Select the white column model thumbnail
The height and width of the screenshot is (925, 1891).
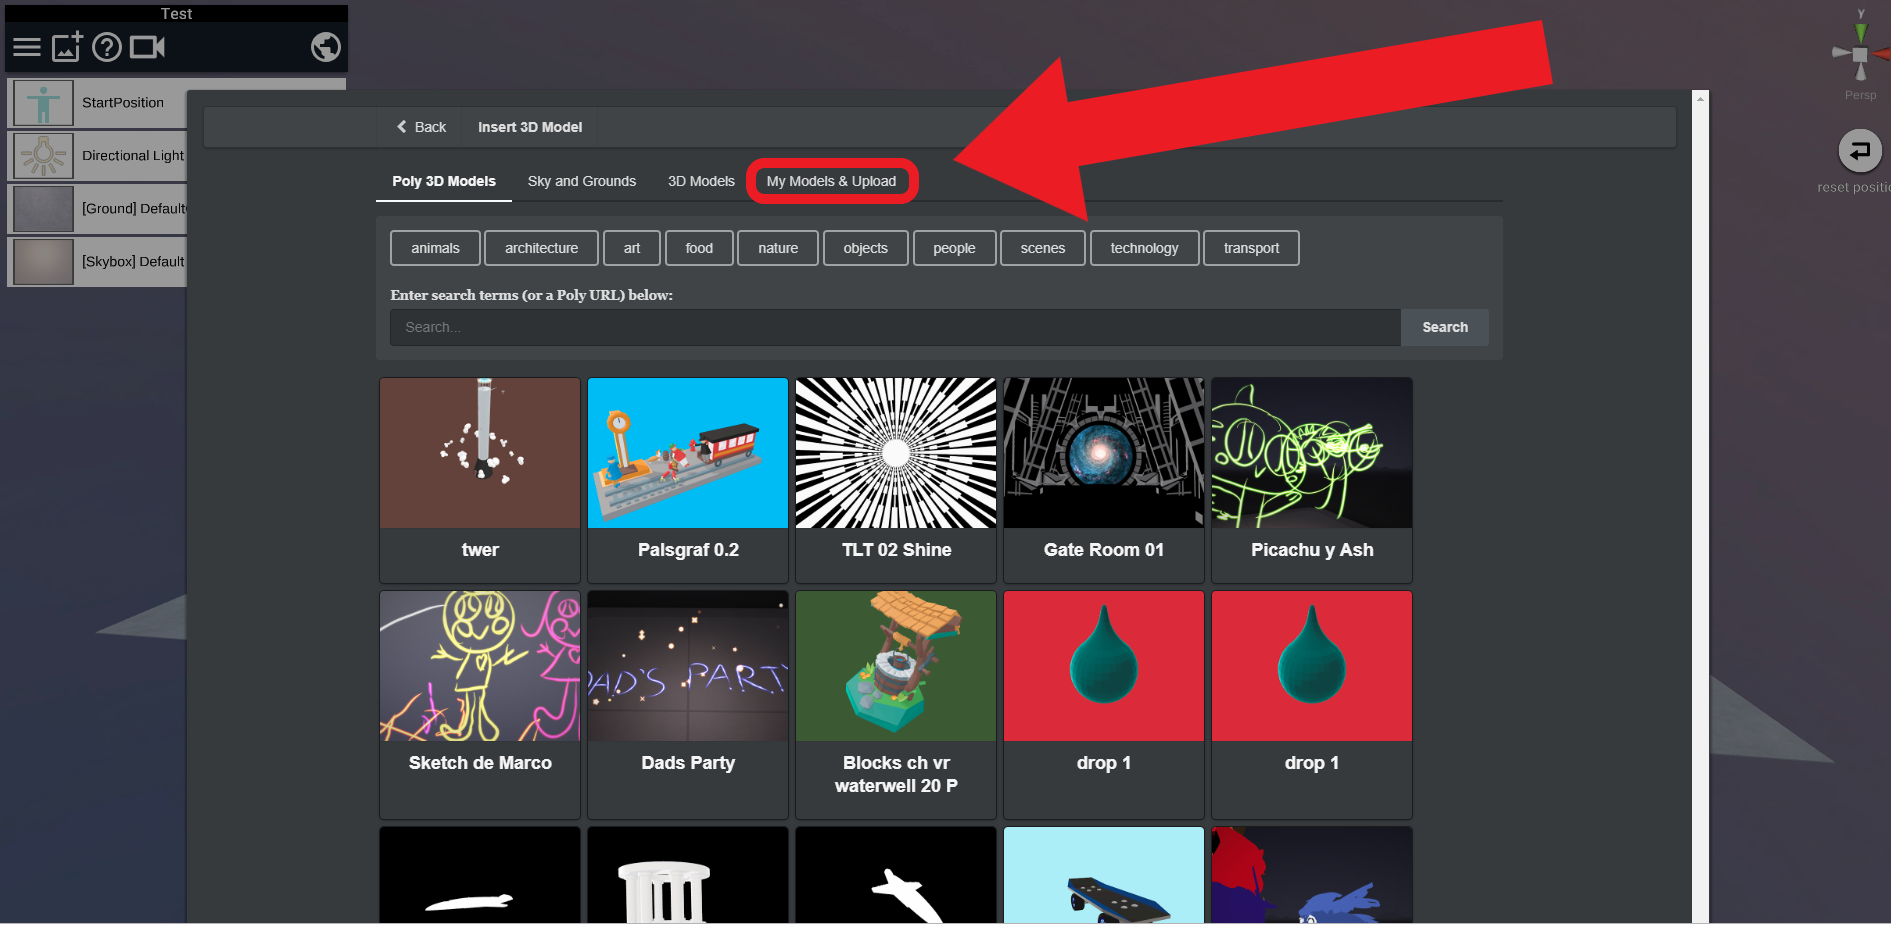[688, 875]
